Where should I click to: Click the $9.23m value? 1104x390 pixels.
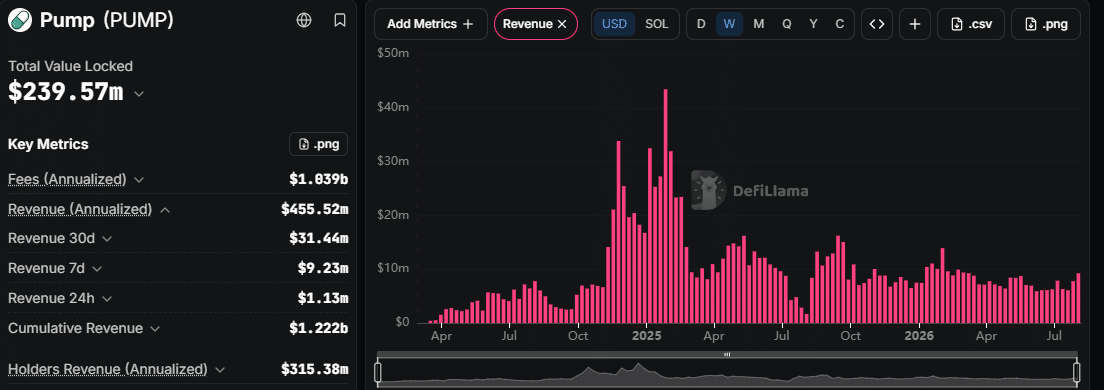pos(322,268)
